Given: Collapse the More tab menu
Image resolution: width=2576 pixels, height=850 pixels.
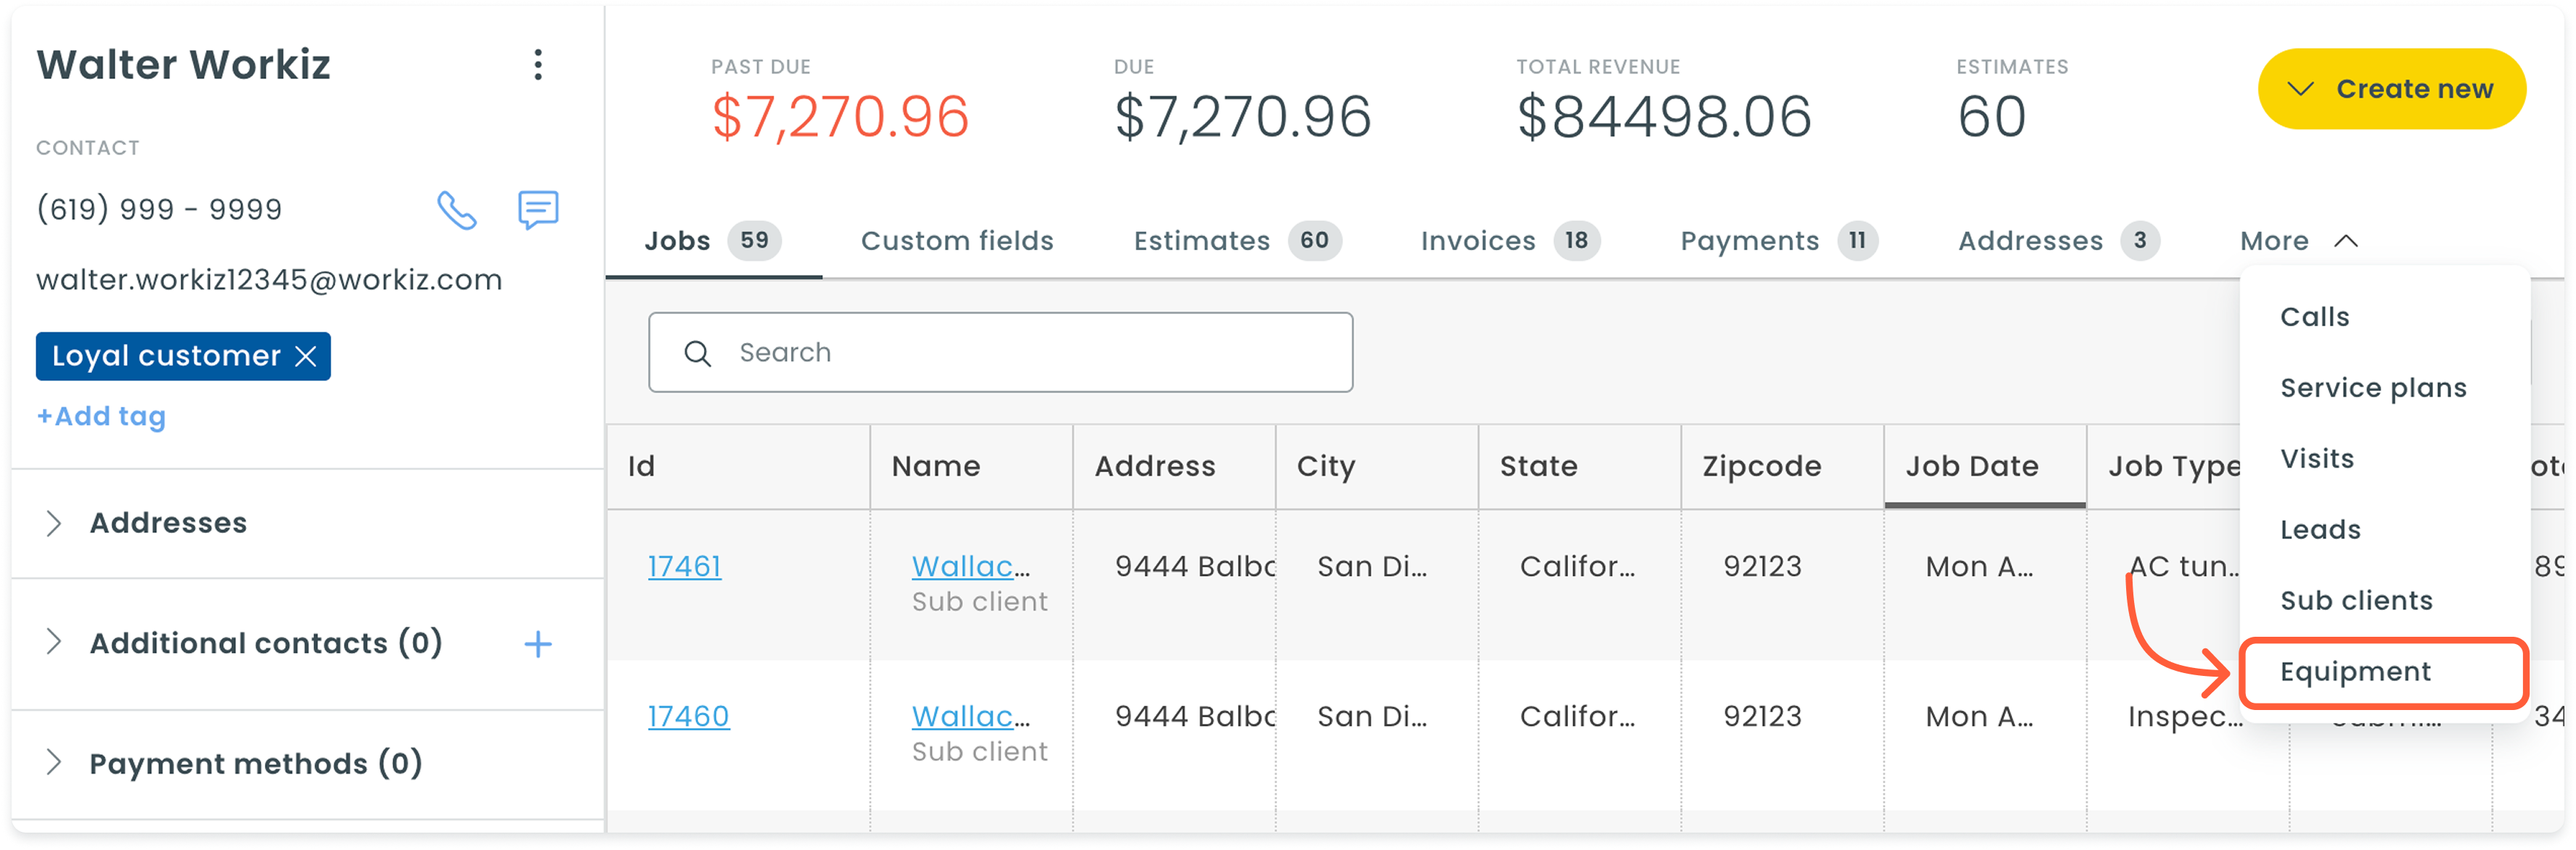Looking at the screenshot, I should [2298, 241].
